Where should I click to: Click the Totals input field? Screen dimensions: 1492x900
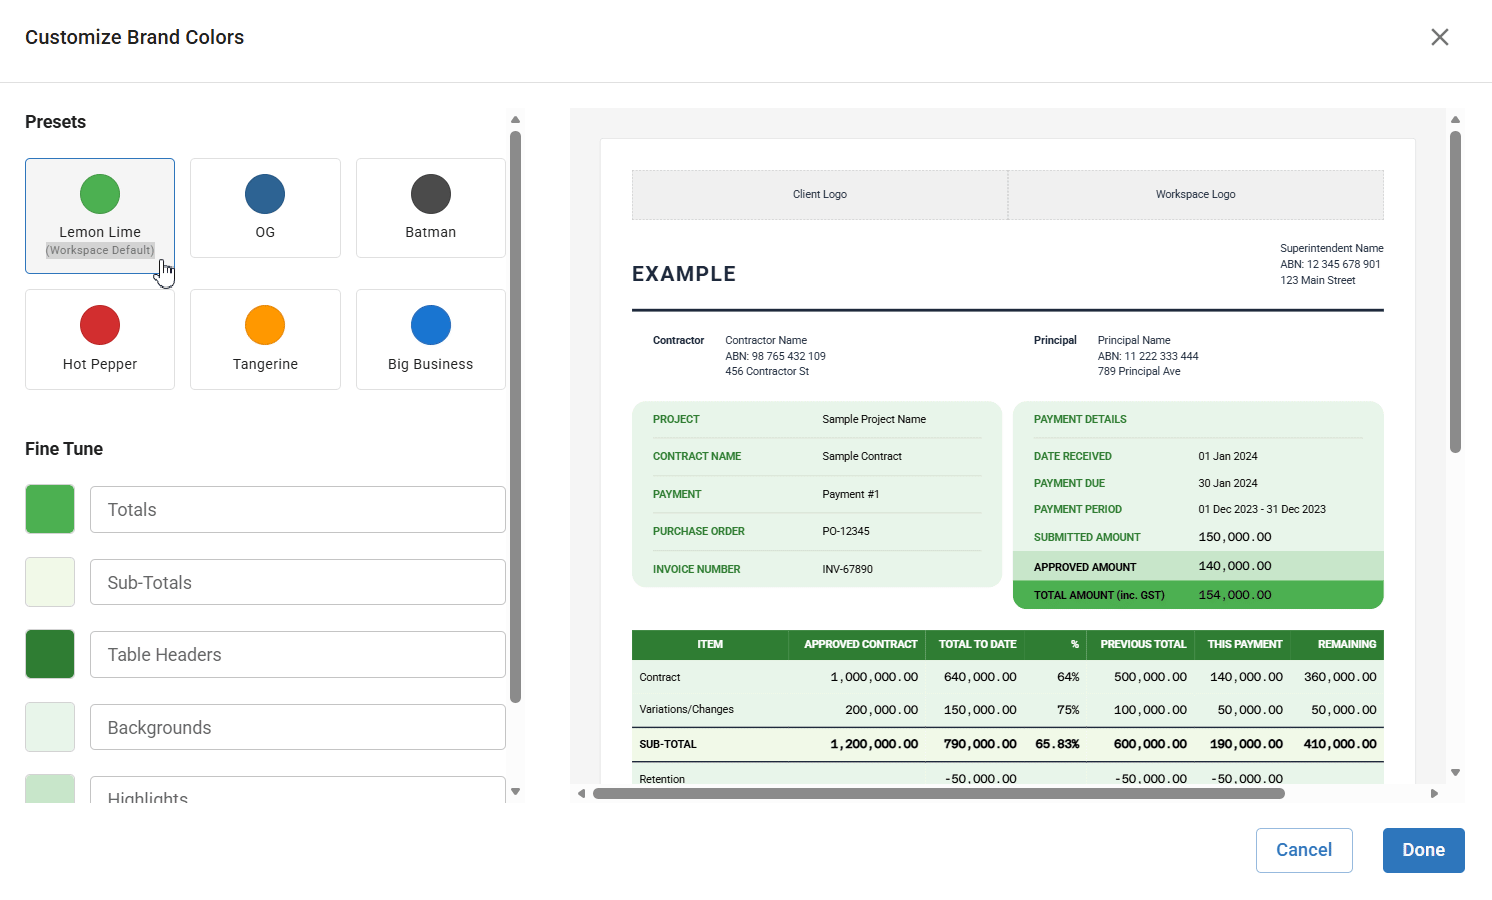click(x=297, y=510)
